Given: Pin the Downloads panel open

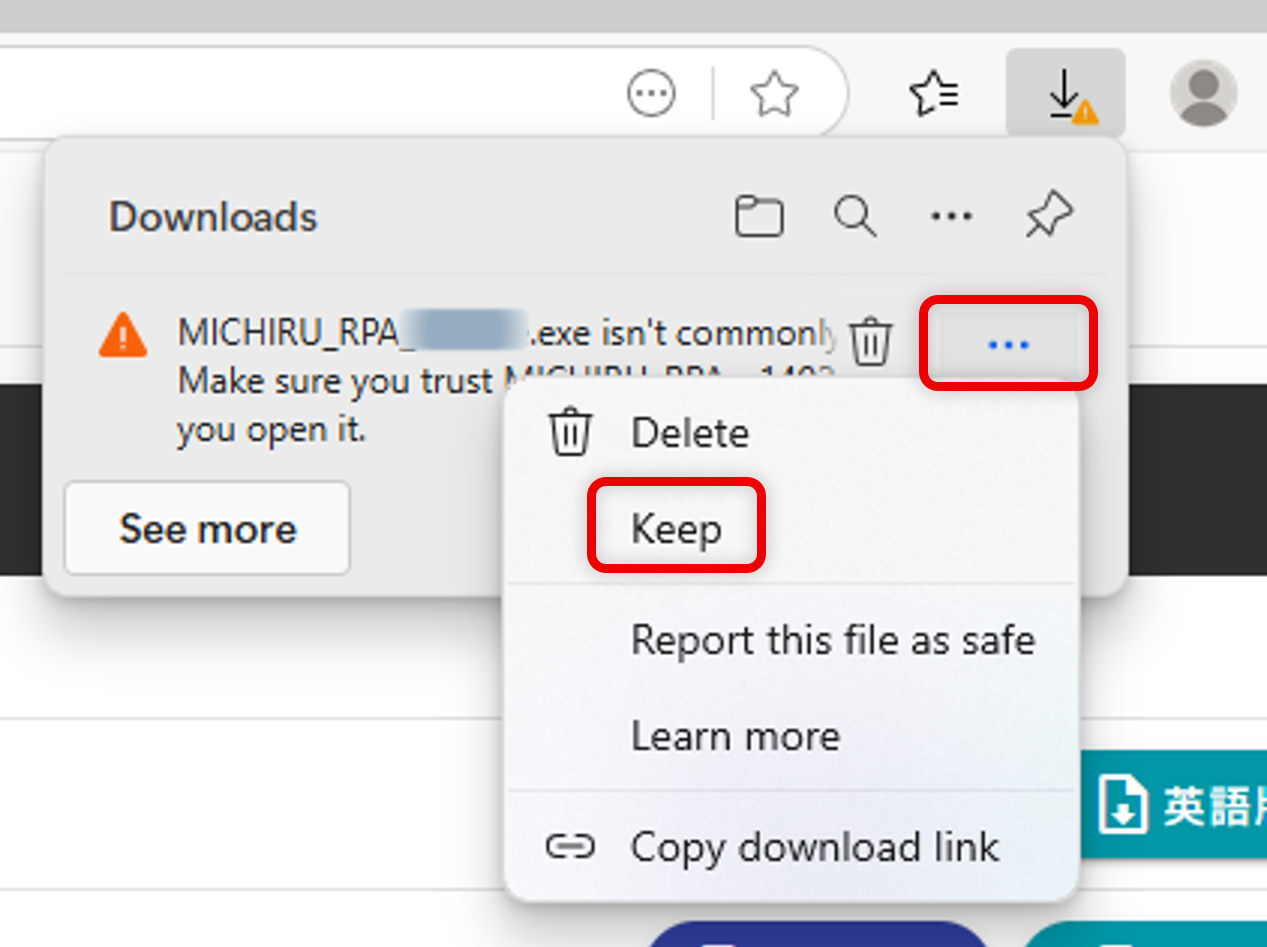Looking at the screenshot, I should pyautogui.click(x=1049, y=216).
